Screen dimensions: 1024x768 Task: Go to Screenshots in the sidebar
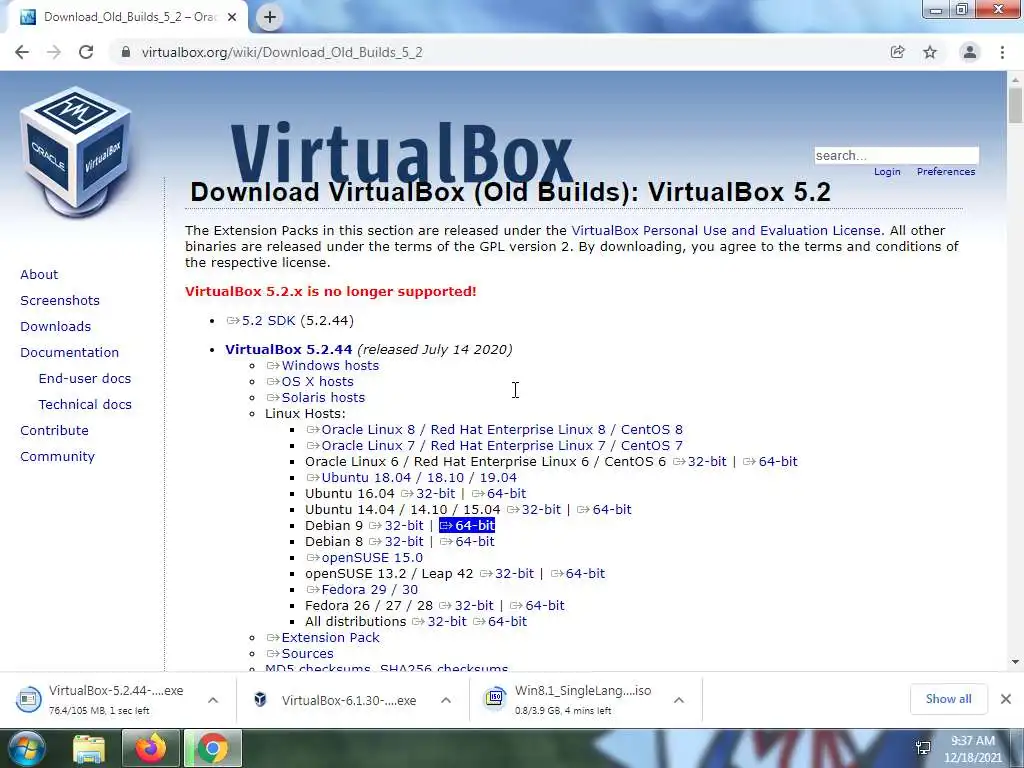coord(60,300)
